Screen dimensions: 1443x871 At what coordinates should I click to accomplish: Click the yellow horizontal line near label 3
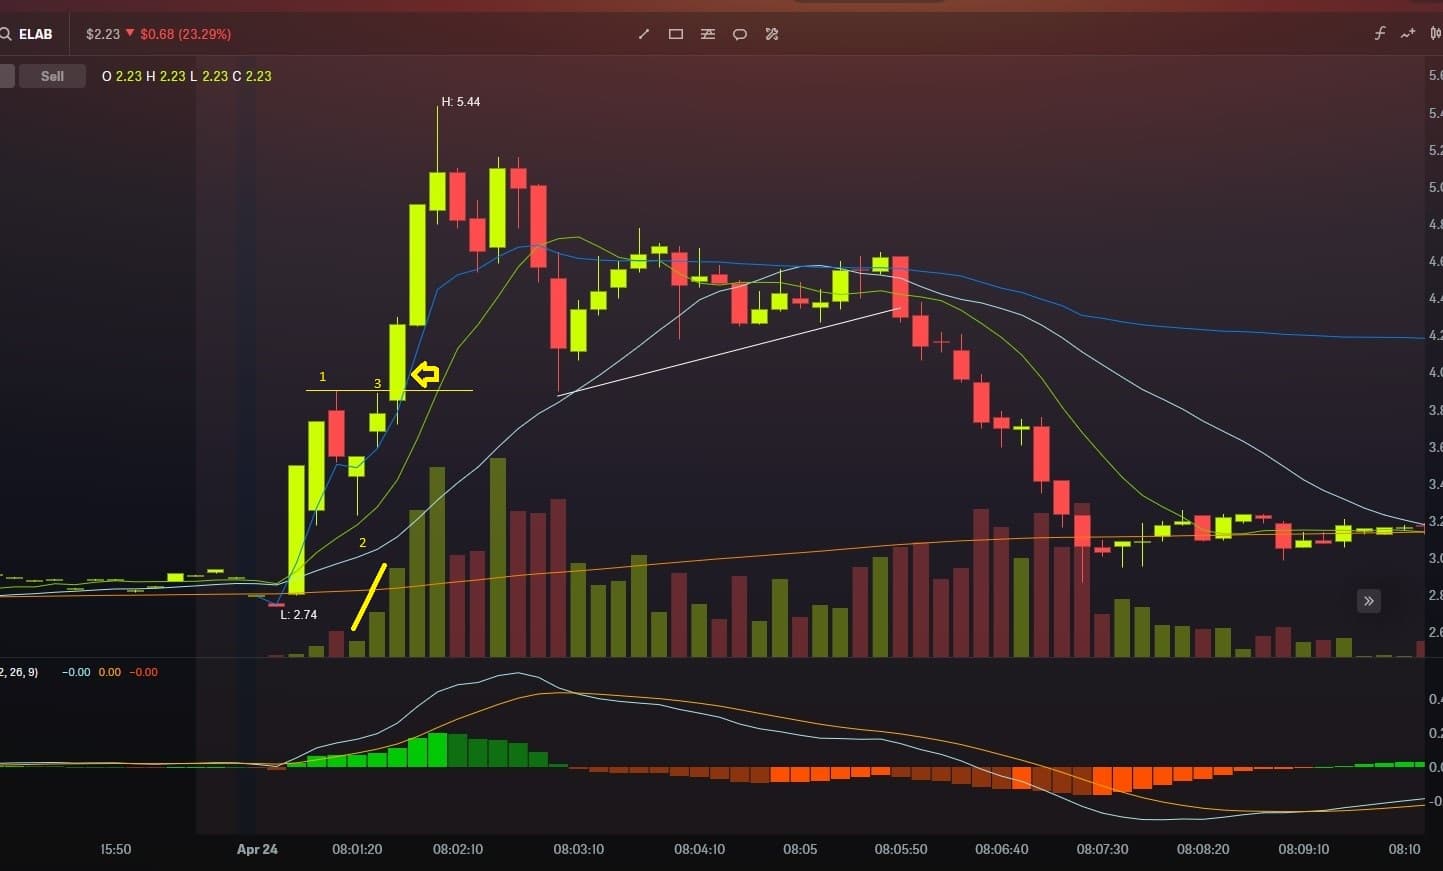[450, 390]
